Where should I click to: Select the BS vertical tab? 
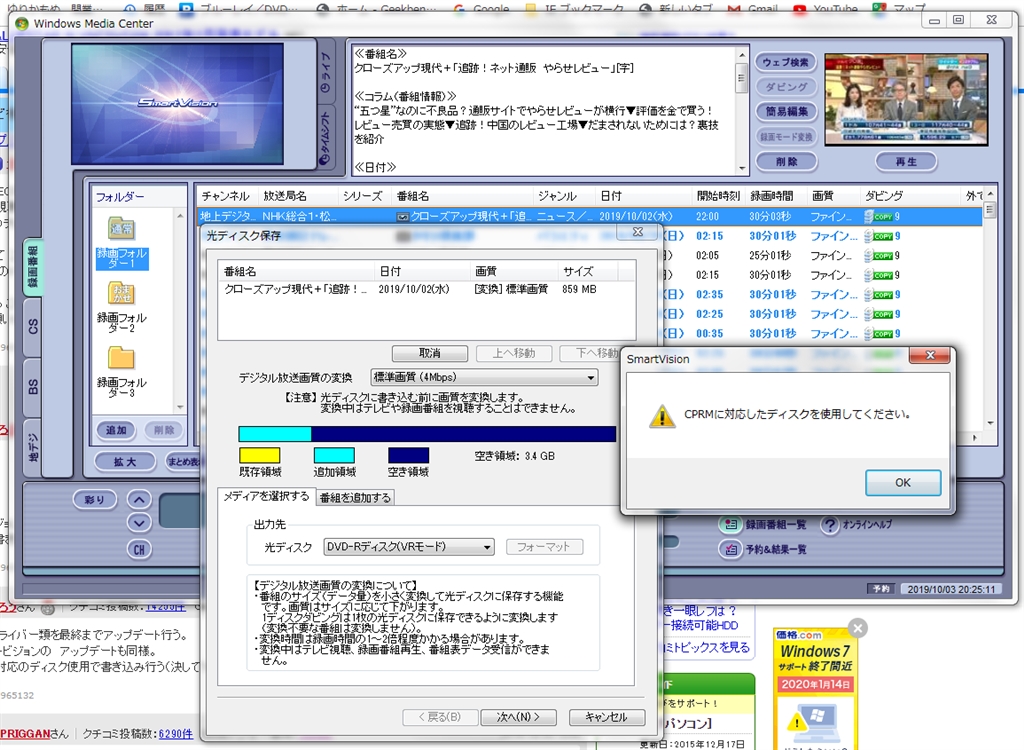coord(33,386)
